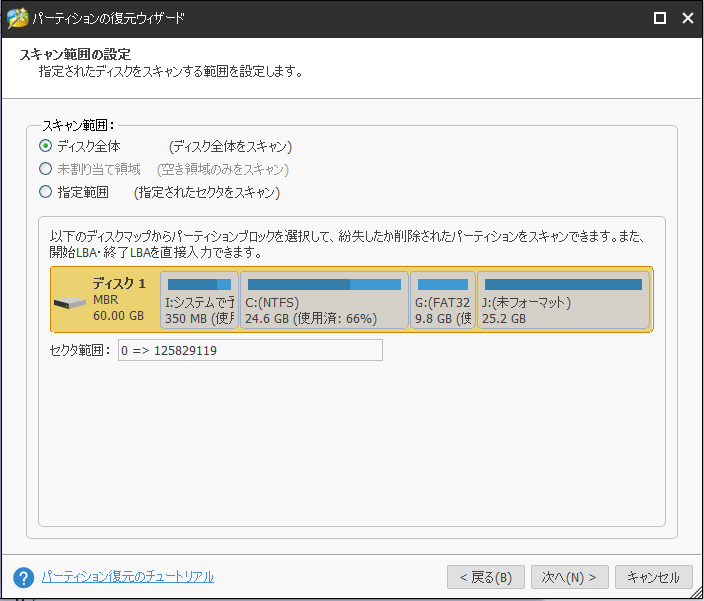Viewport: 704px width, 601px height.
Task: Click the usage bar above C:(NTFS)
Action: tap(324, 284)
